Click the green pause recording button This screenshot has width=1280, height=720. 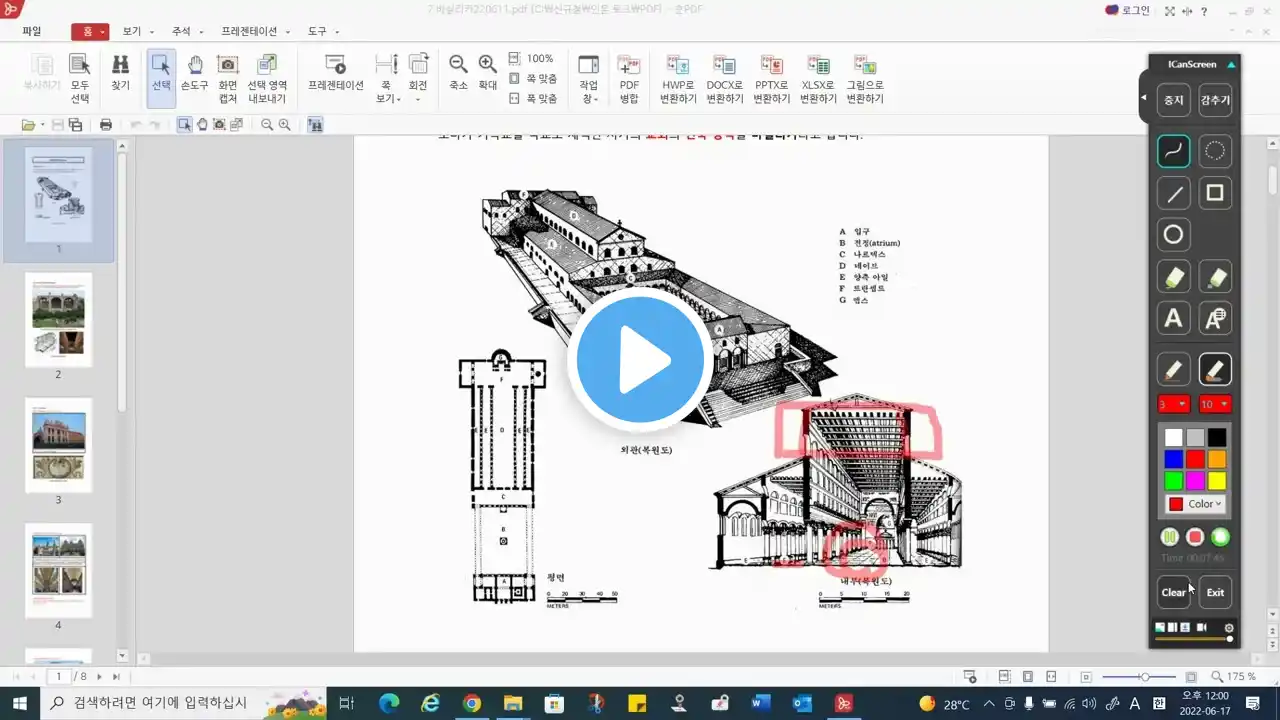(x=1170, y=537)
